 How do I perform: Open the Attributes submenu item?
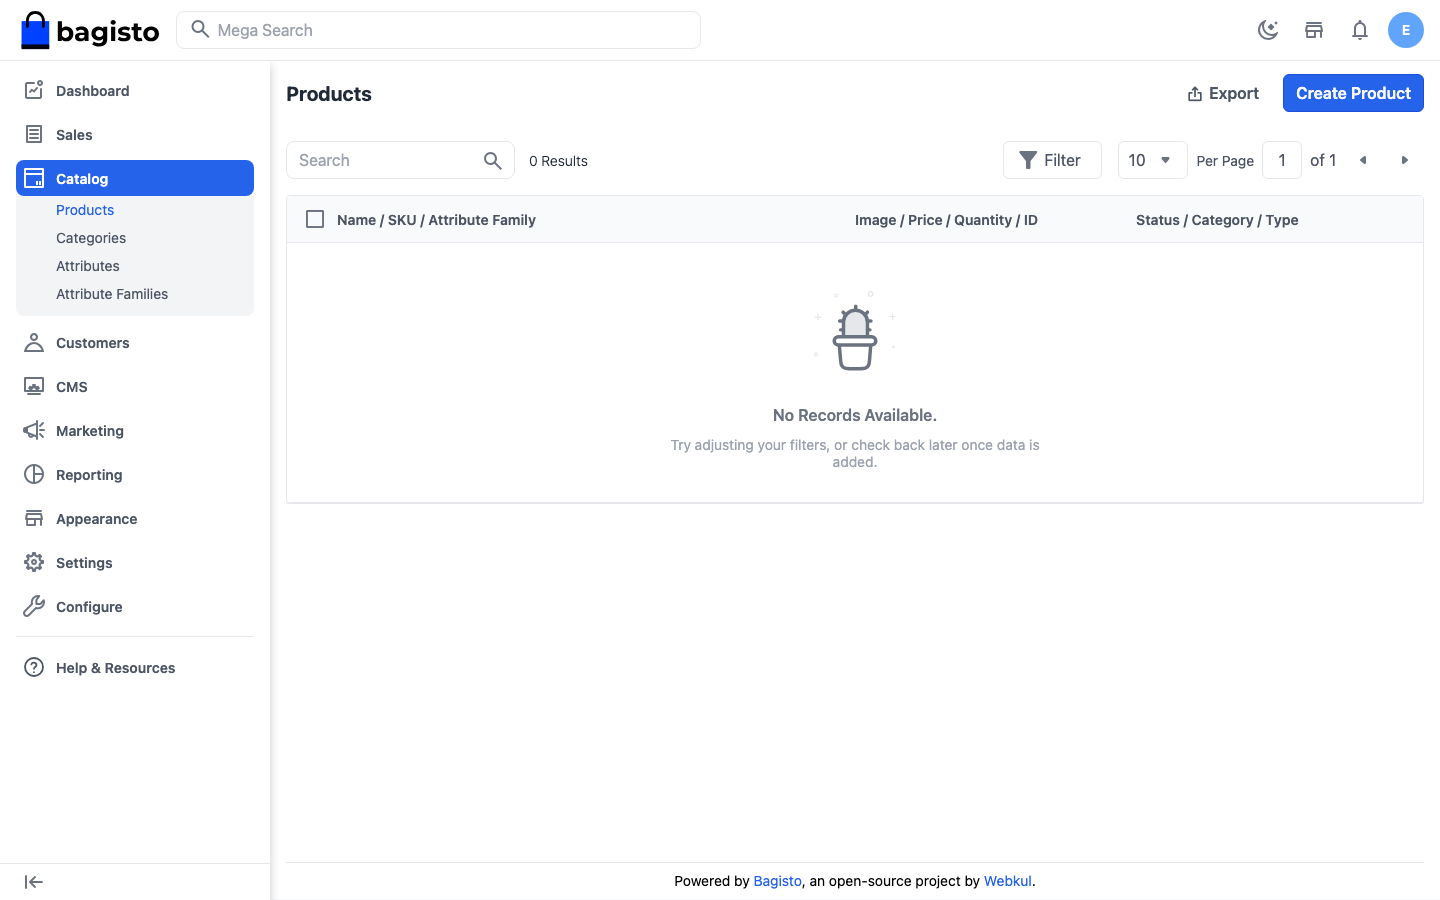click(88, 266)
